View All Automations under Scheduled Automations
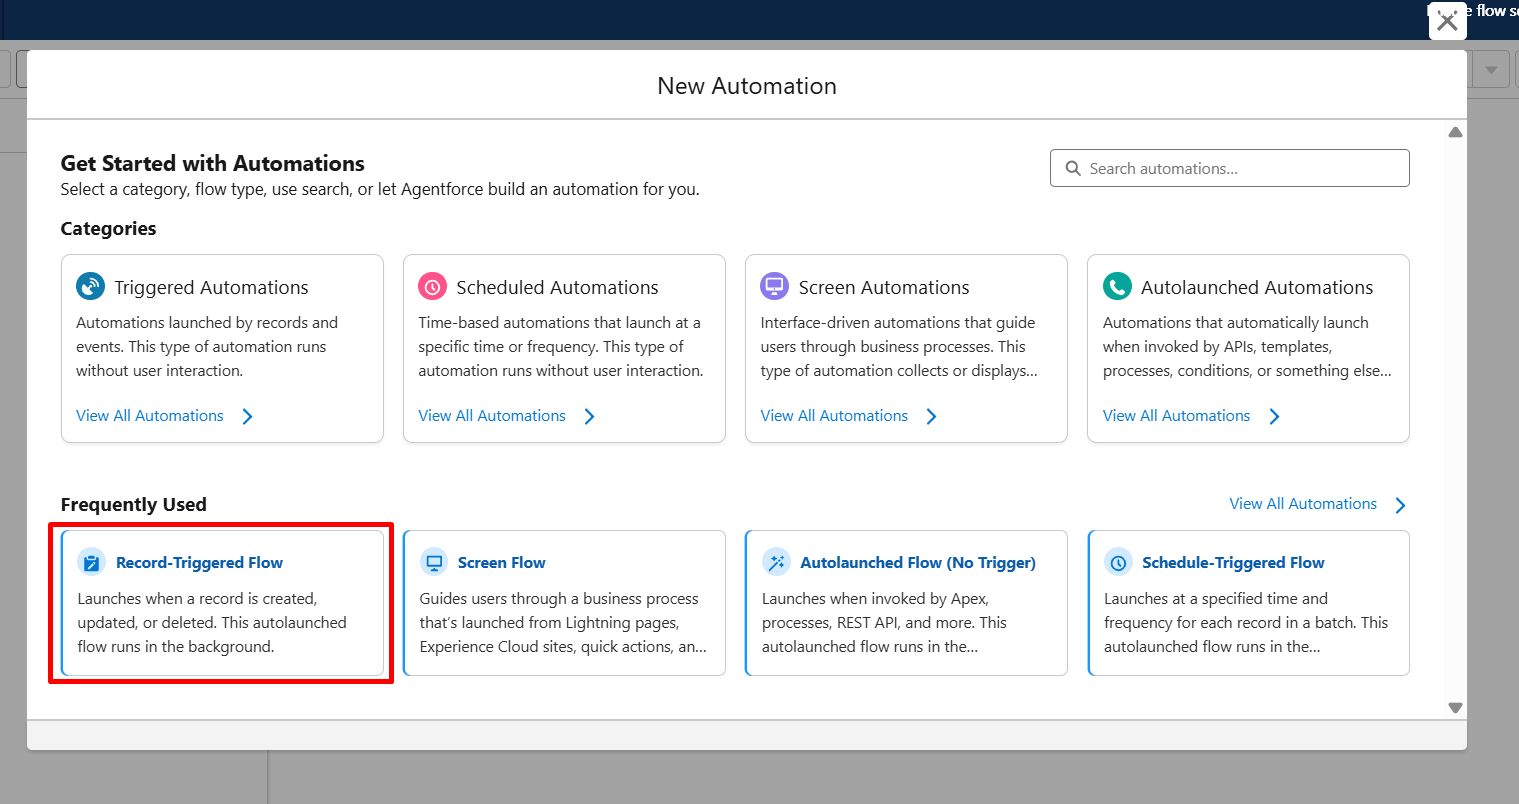This screenshot has height=804, width=1519. [x=492, y=416]
